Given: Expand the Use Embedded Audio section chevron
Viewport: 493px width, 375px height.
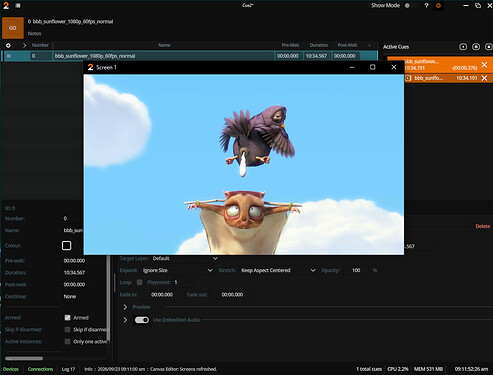Looking at the screenshot, I should 125,320.
